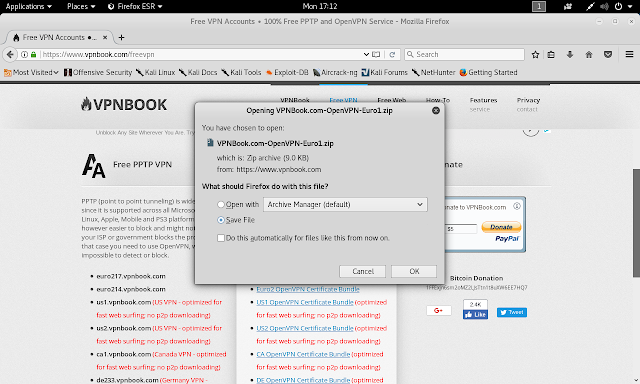Open reader view icon in address bar
Viewport: 640px width, 384px height.
coord(376,54)
